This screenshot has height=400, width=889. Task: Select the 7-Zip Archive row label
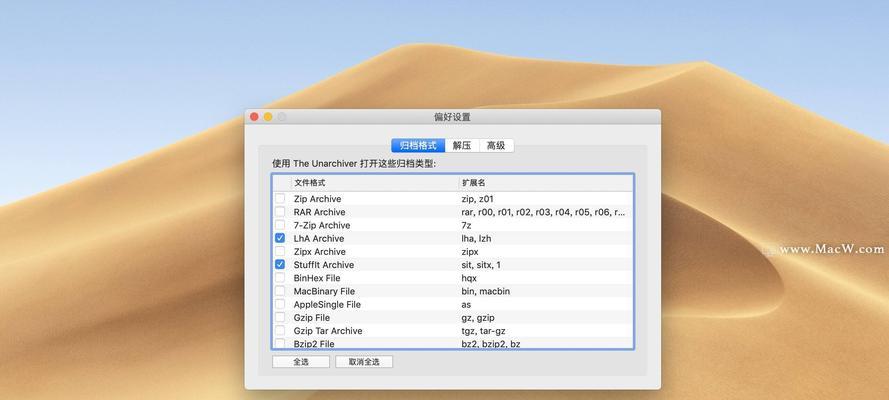point(321,225)
